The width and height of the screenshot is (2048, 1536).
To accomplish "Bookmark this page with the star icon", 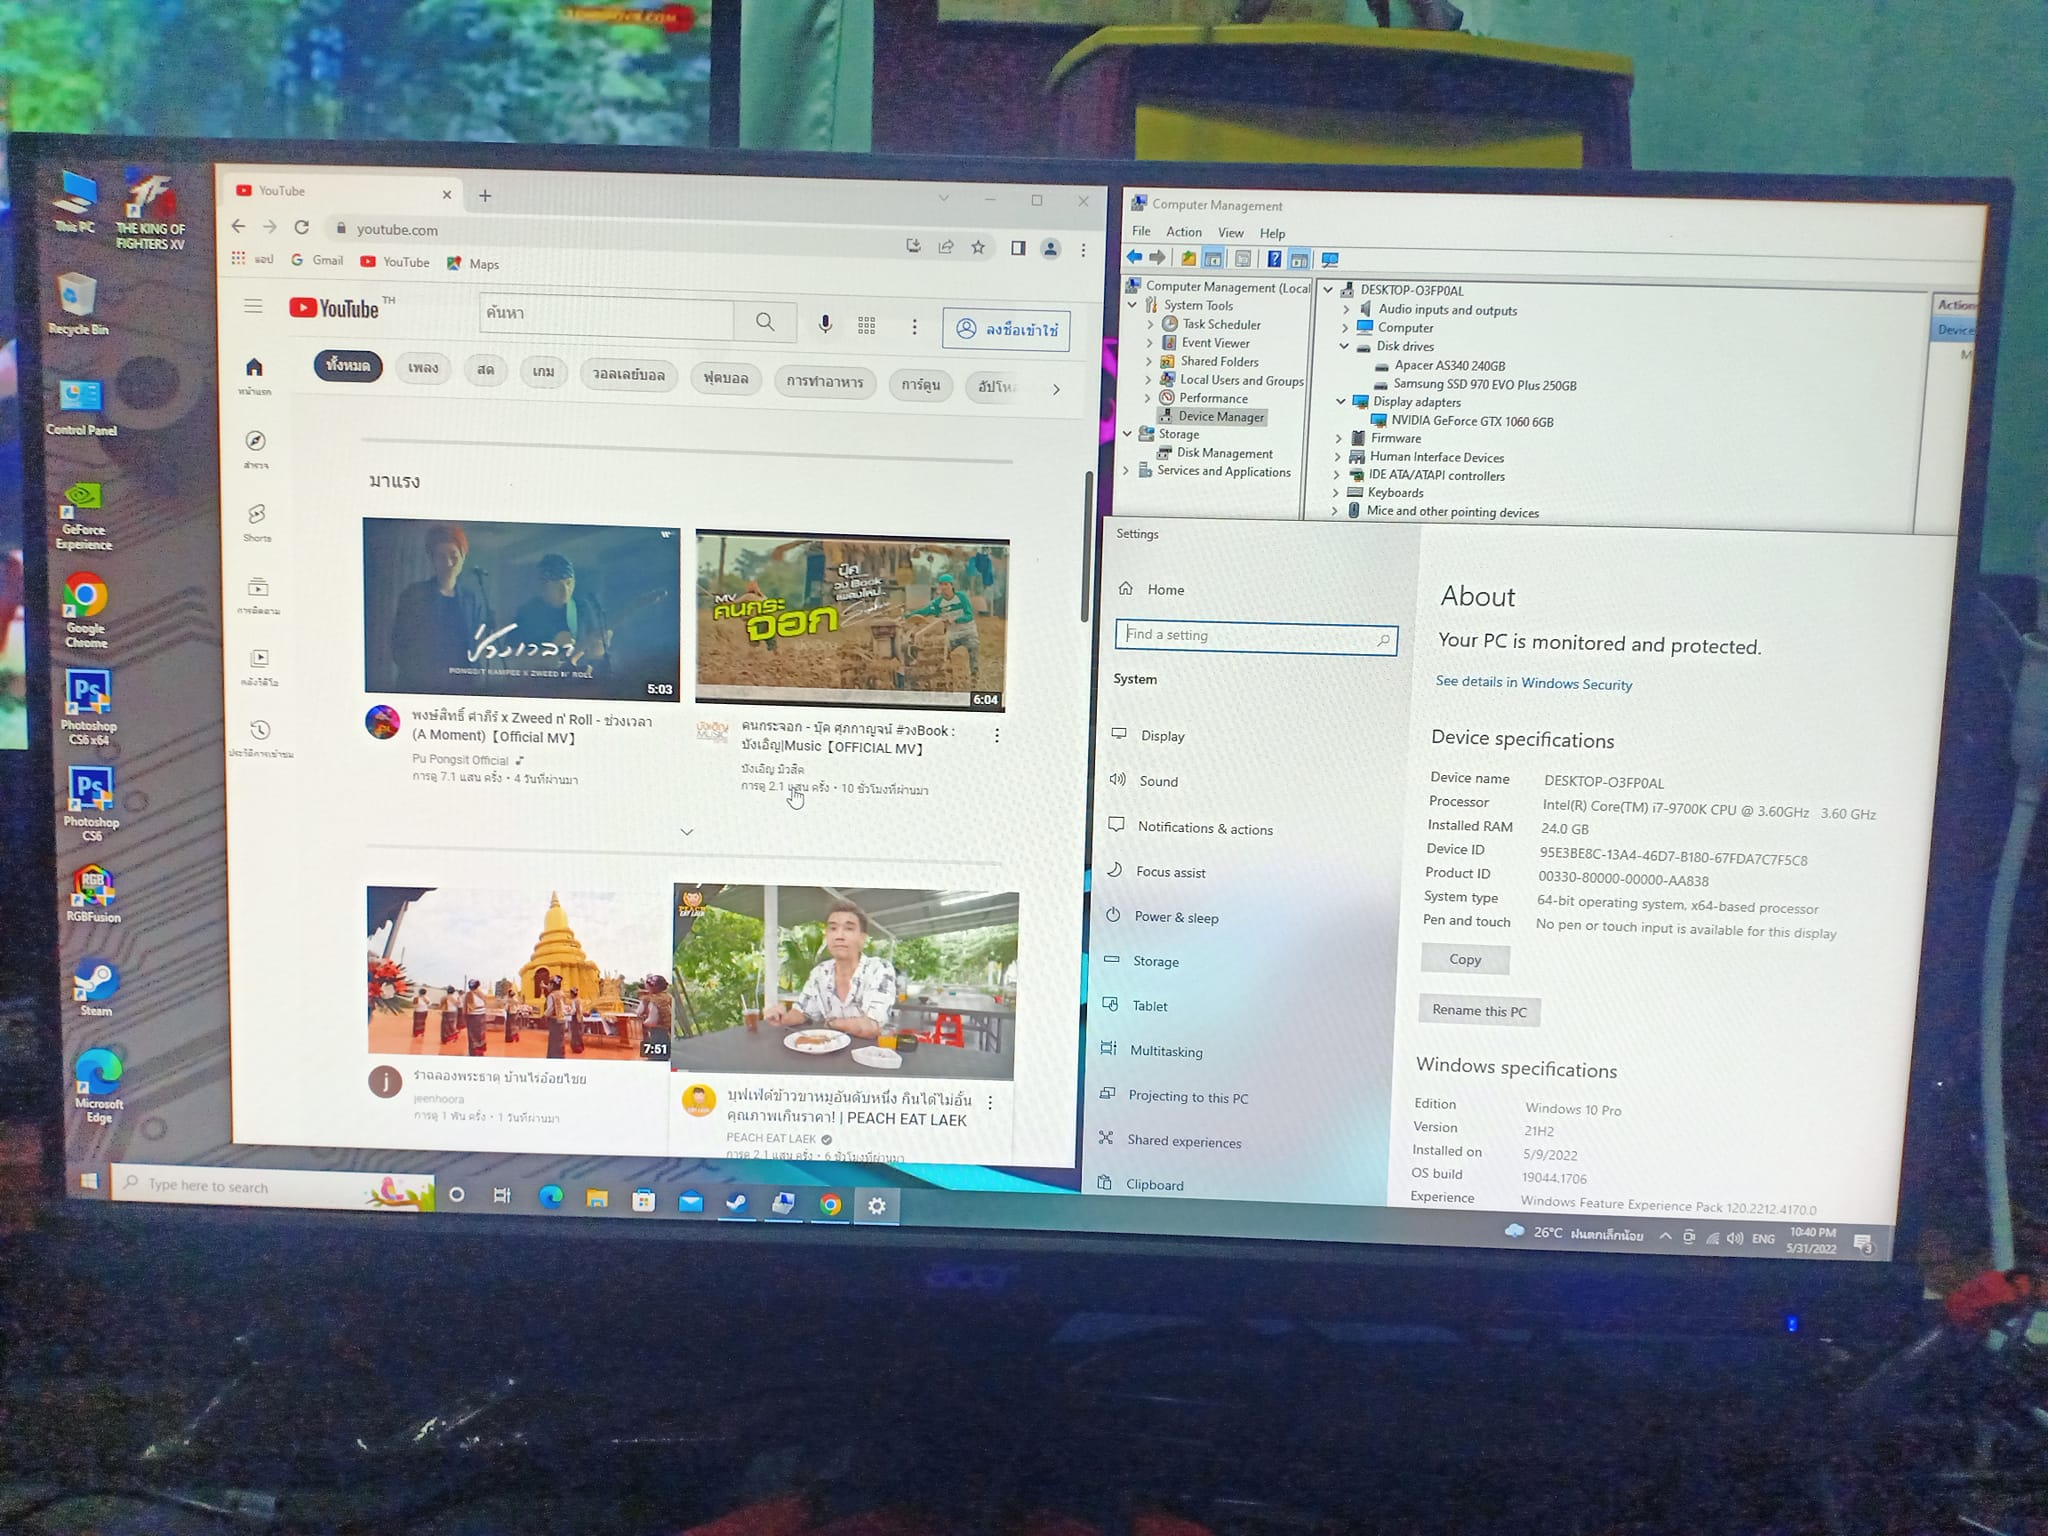I will [978, 247].
